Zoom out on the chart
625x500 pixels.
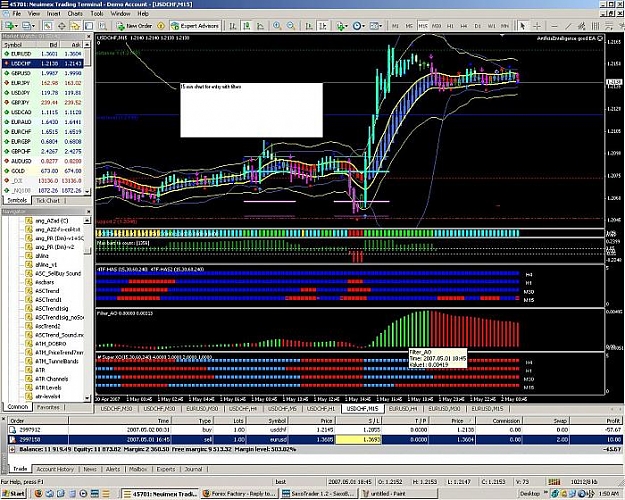[291, 26]
